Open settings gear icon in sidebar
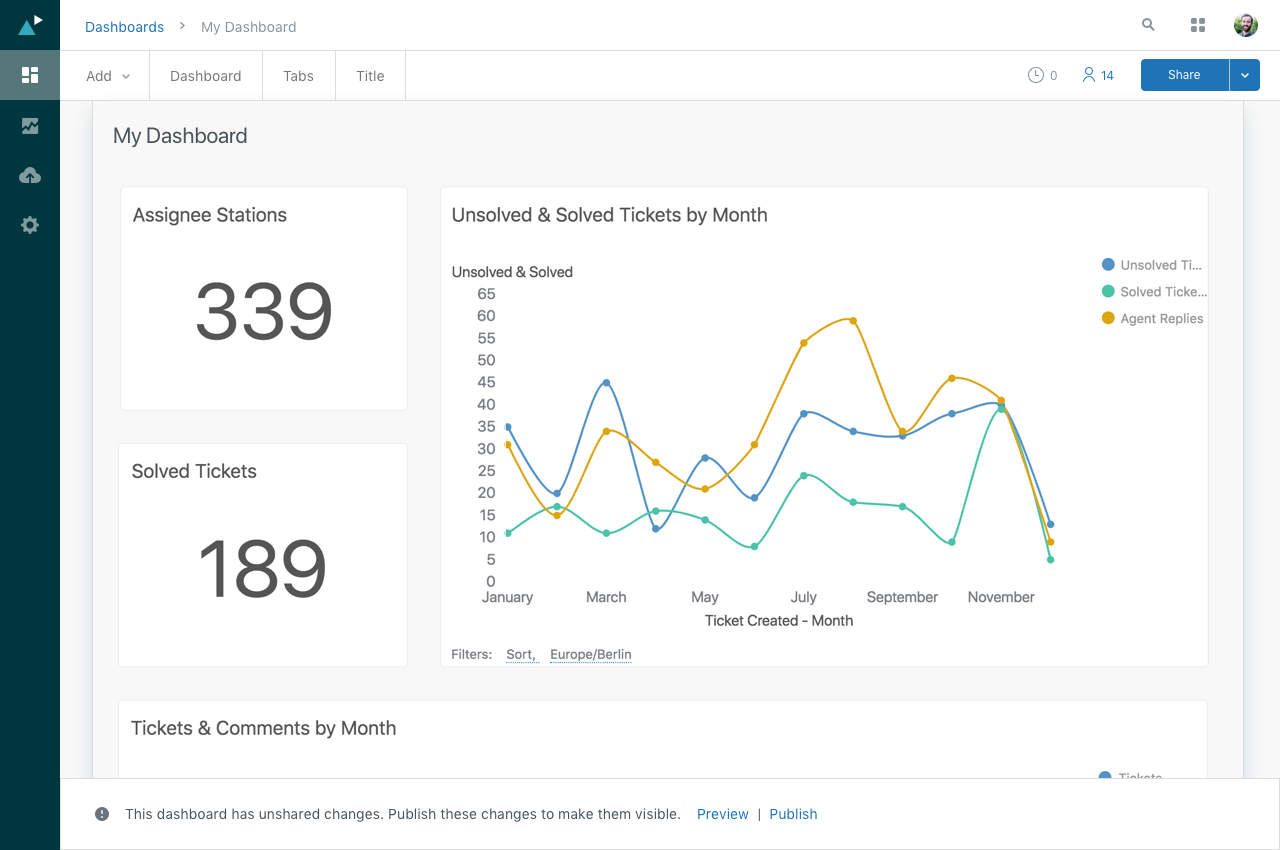The image size is (1280, 850). point(30,226)
